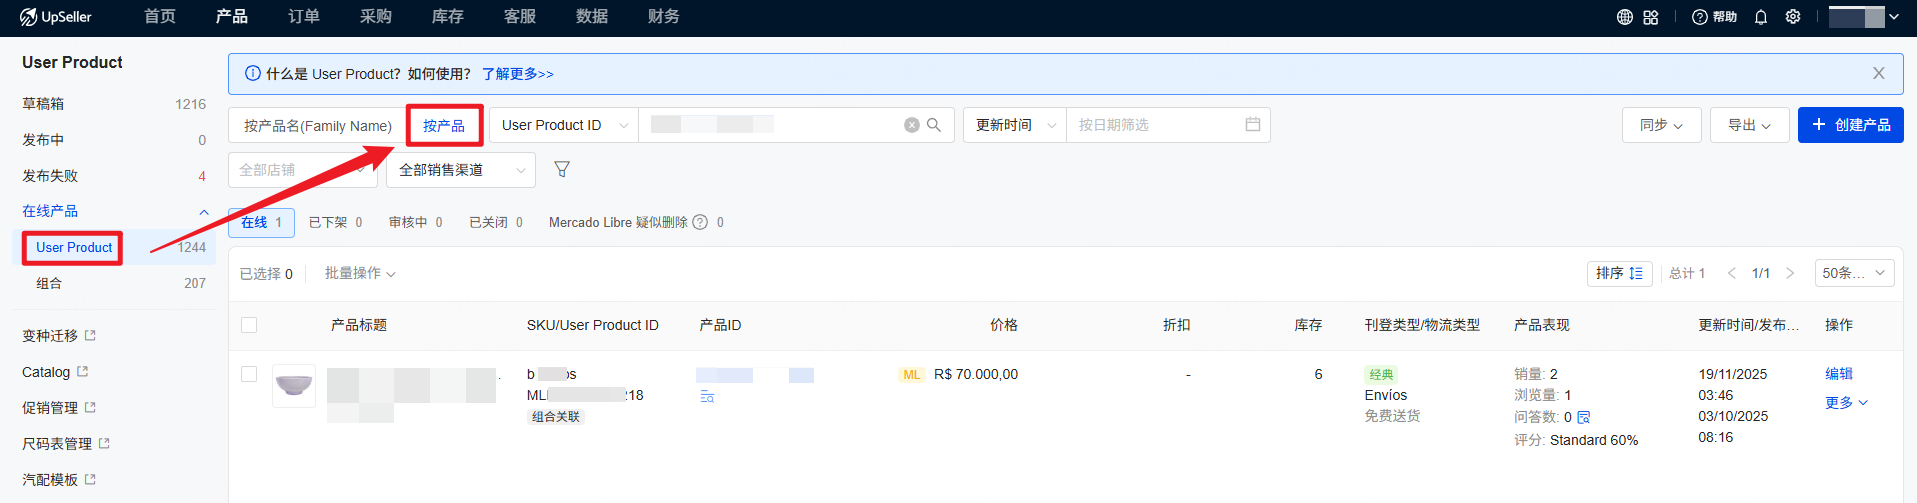Dismiss the User Product info banner
This screenshot has width=1917, height=503.
click(1878, 73)
